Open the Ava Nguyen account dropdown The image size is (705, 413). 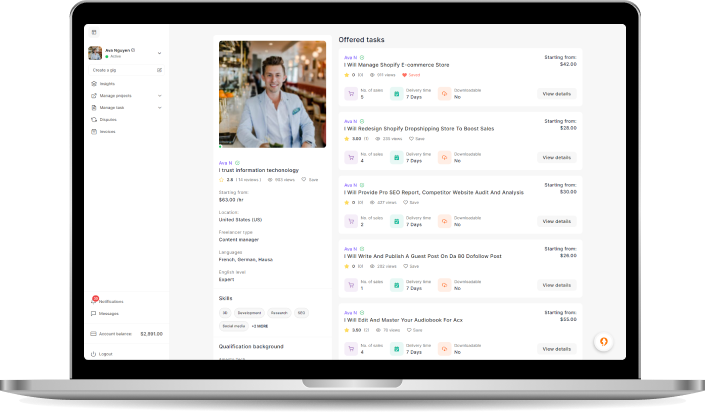pyautogui.click(x=160, y=52)
